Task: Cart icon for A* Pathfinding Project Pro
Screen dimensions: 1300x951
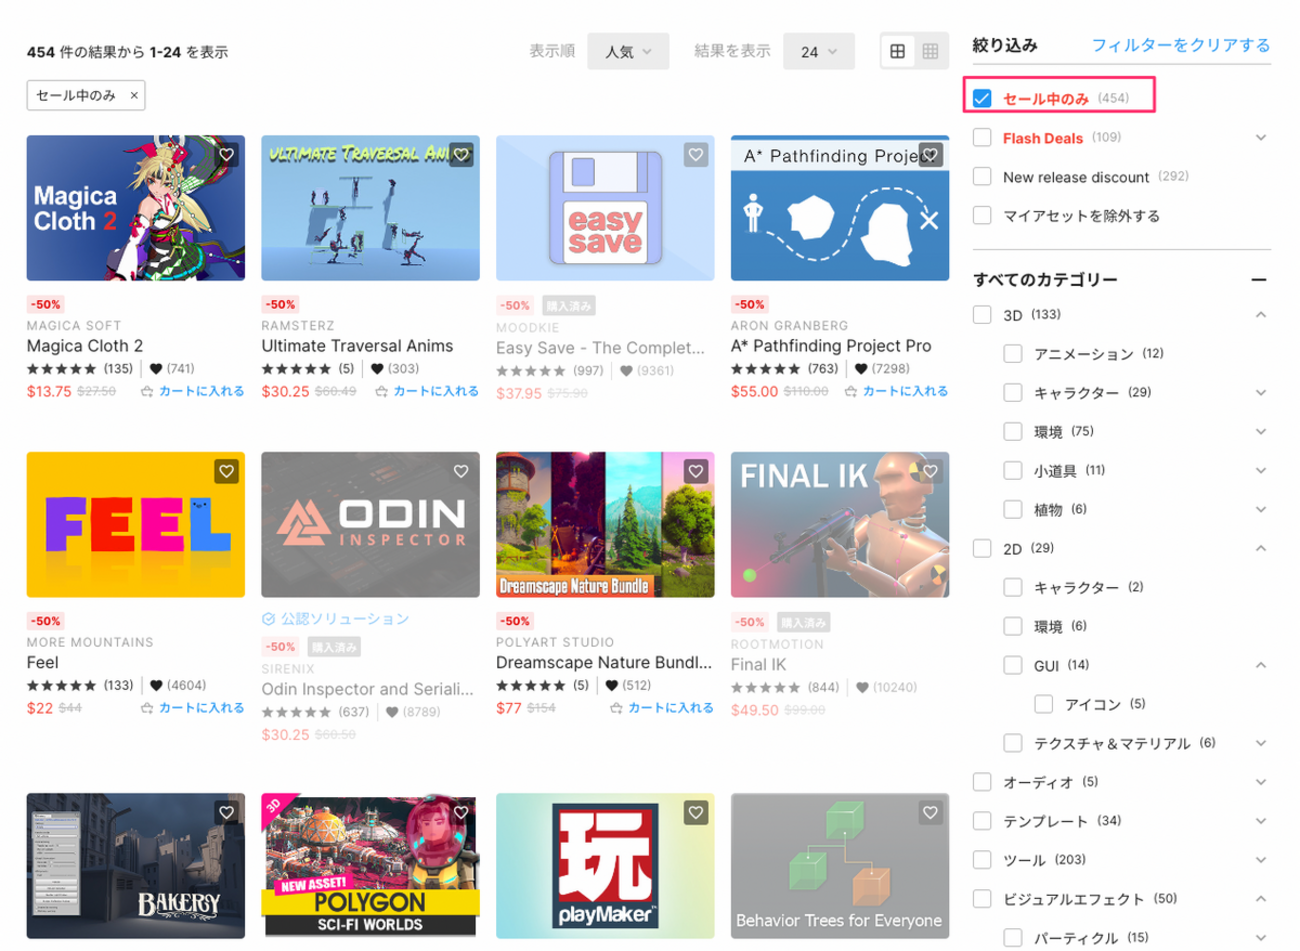Action: click(850, 392)
